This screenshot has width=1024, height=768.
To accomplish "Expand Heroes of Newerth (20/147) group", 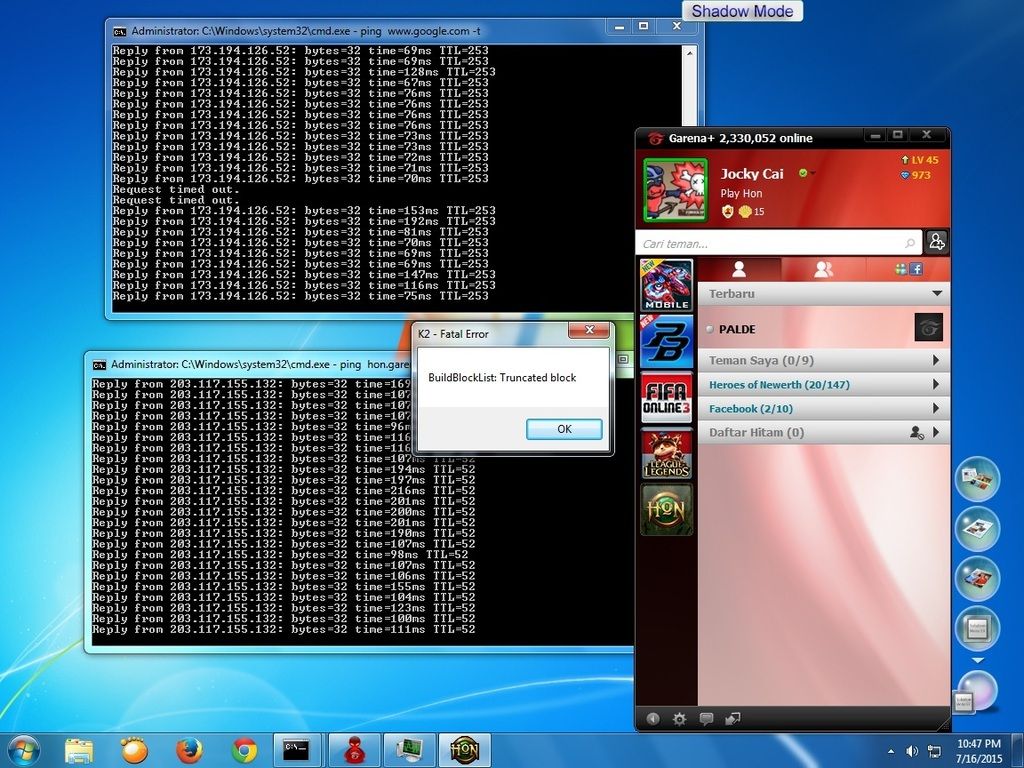I will pyautogui.click(x=936, y=384).
